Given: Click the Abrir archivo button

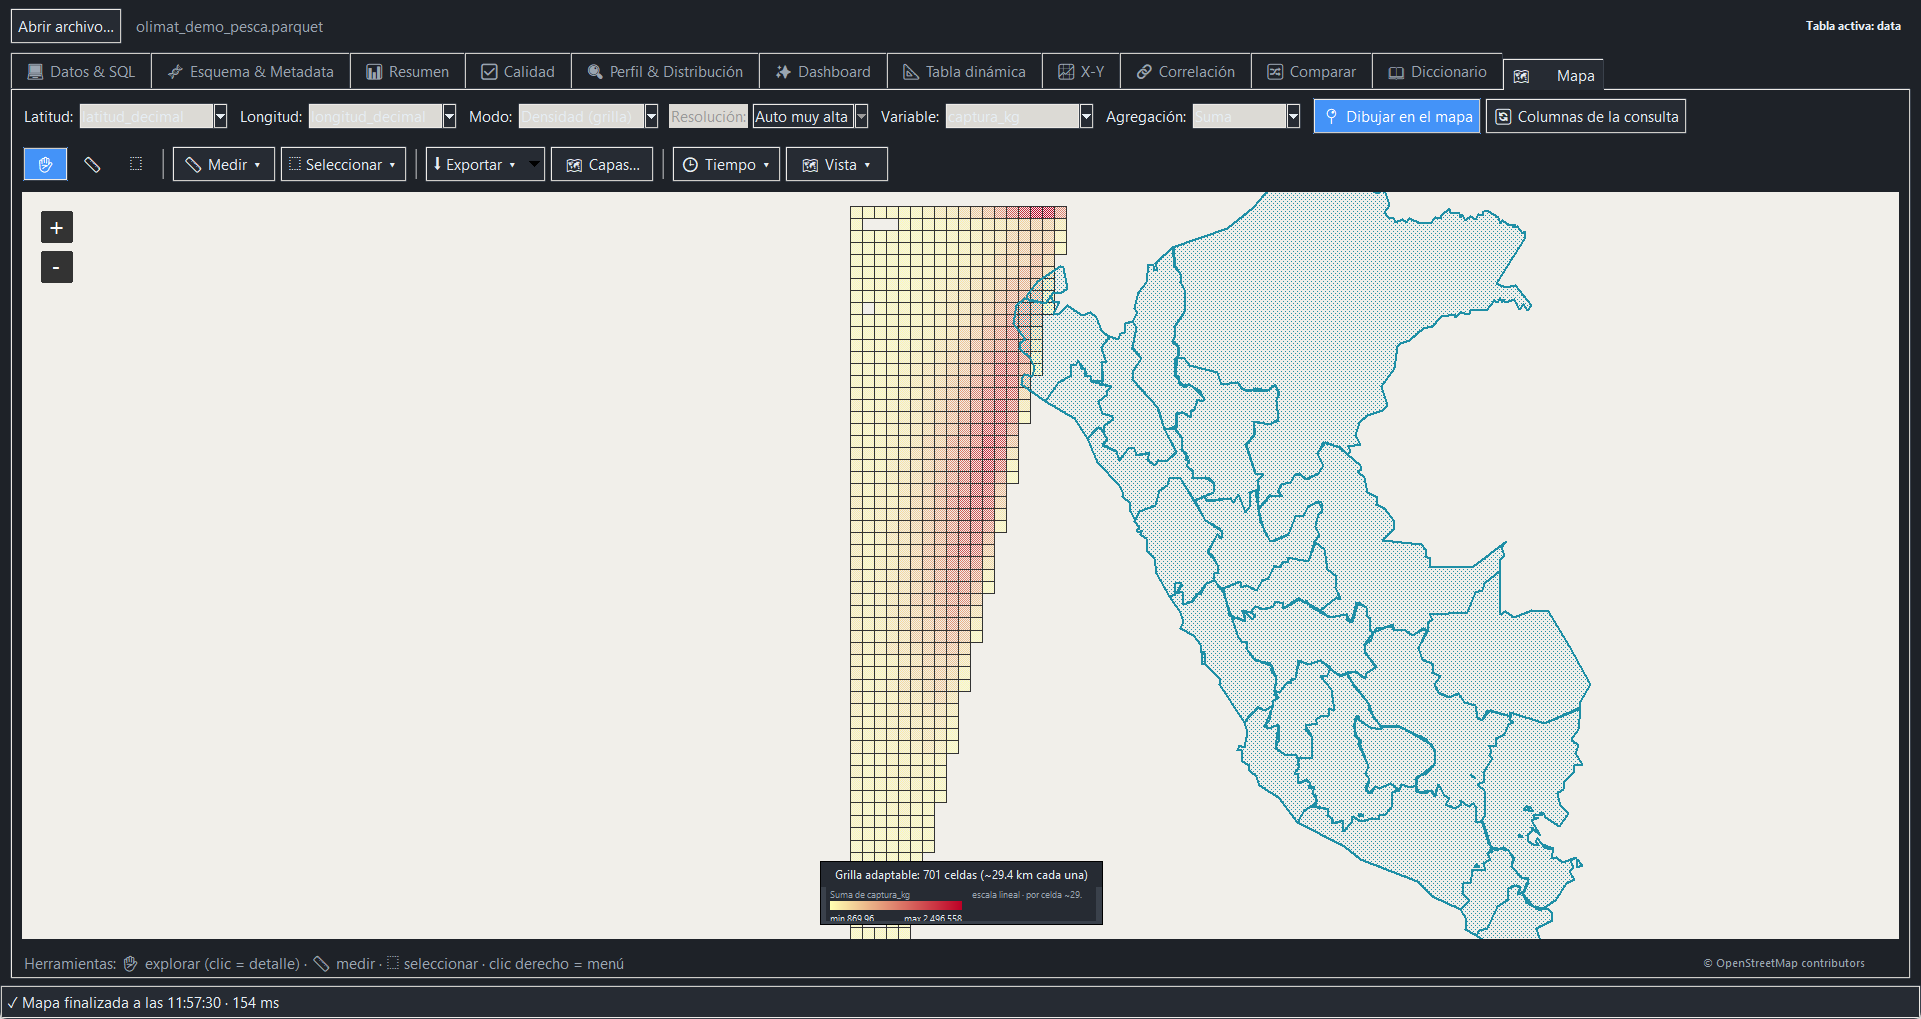Looking at the screenshot, I should (66, 26).
